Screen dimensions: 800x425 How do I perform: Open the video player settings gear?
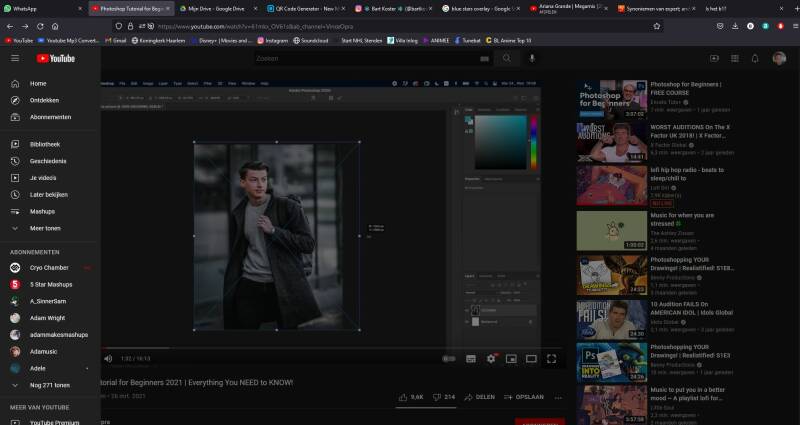coord(490,358)
